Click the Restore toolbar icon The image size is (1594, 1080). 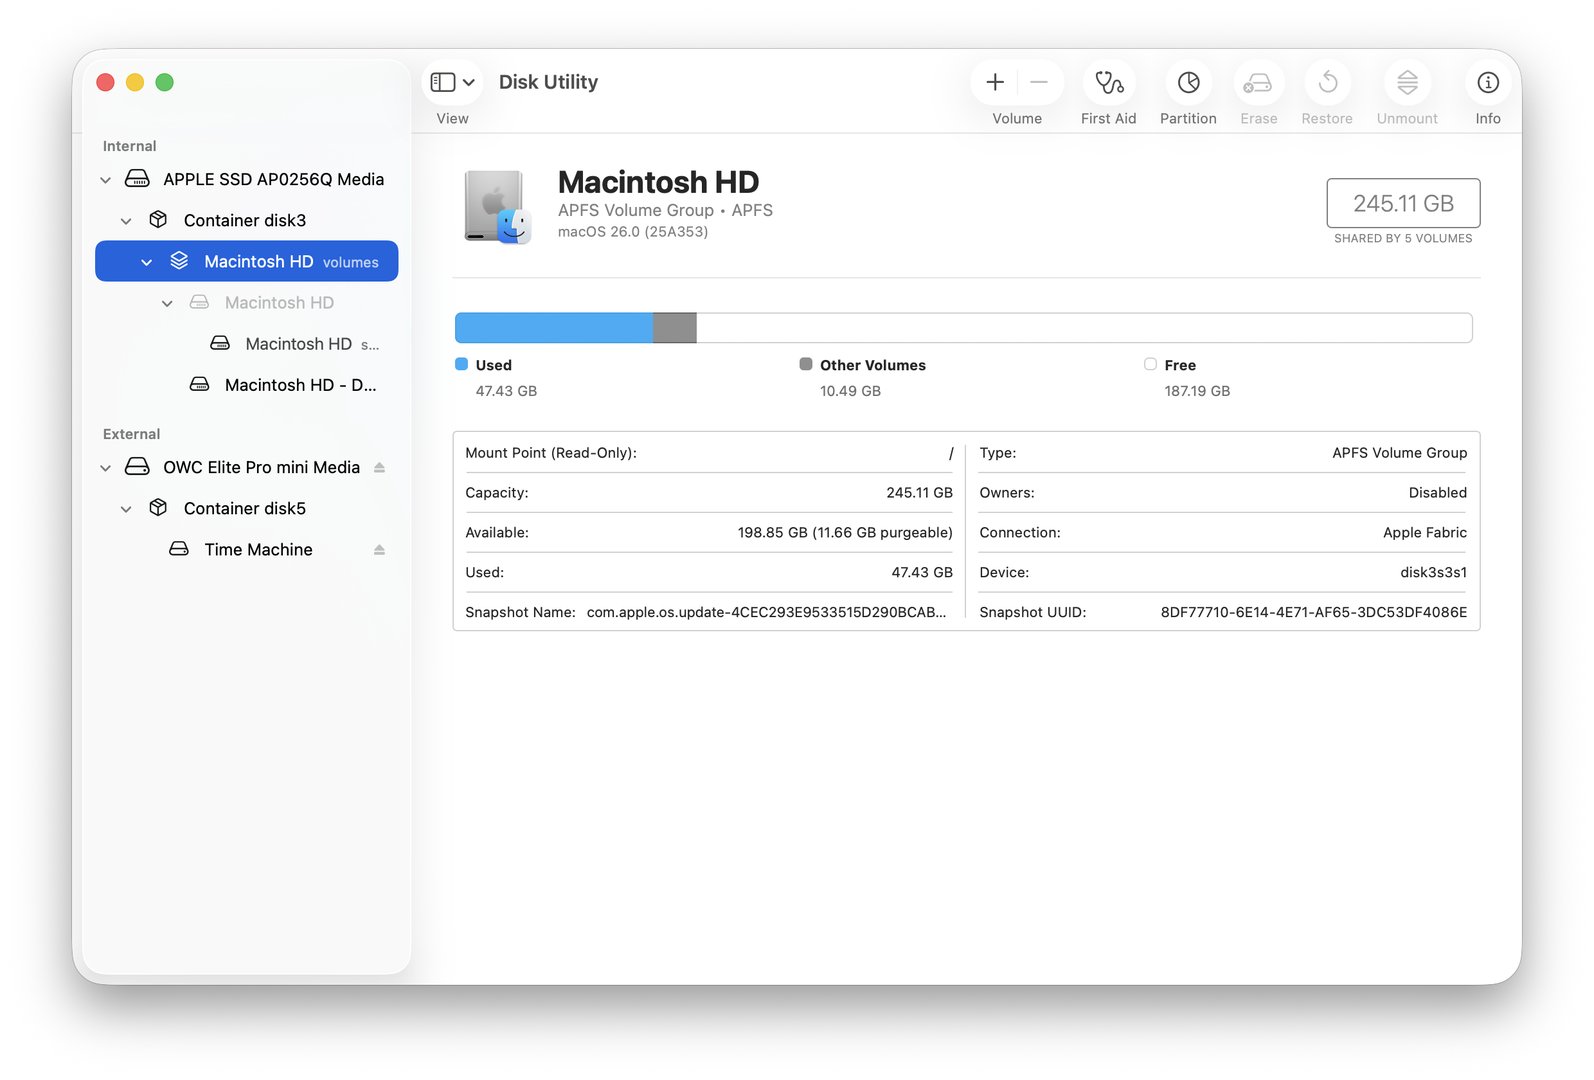tap(1328, 82)
